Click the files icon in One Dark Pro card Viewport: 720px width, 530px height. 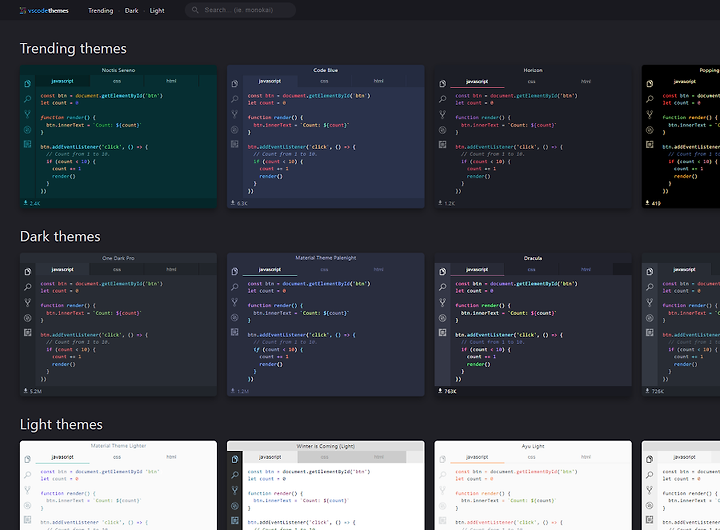tap(28, 272)
